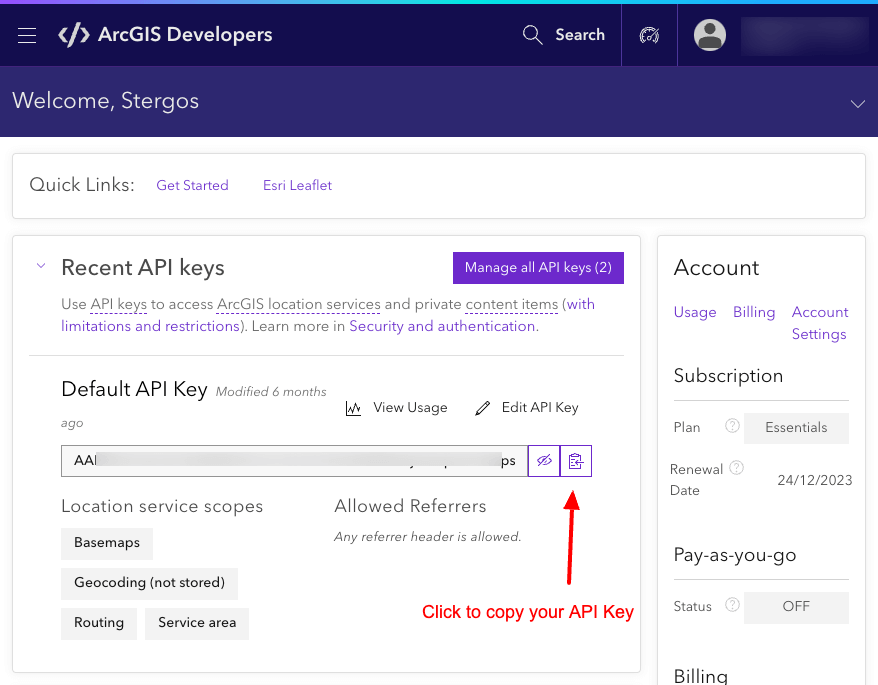Click the Default API Key heading

[134, 389]
